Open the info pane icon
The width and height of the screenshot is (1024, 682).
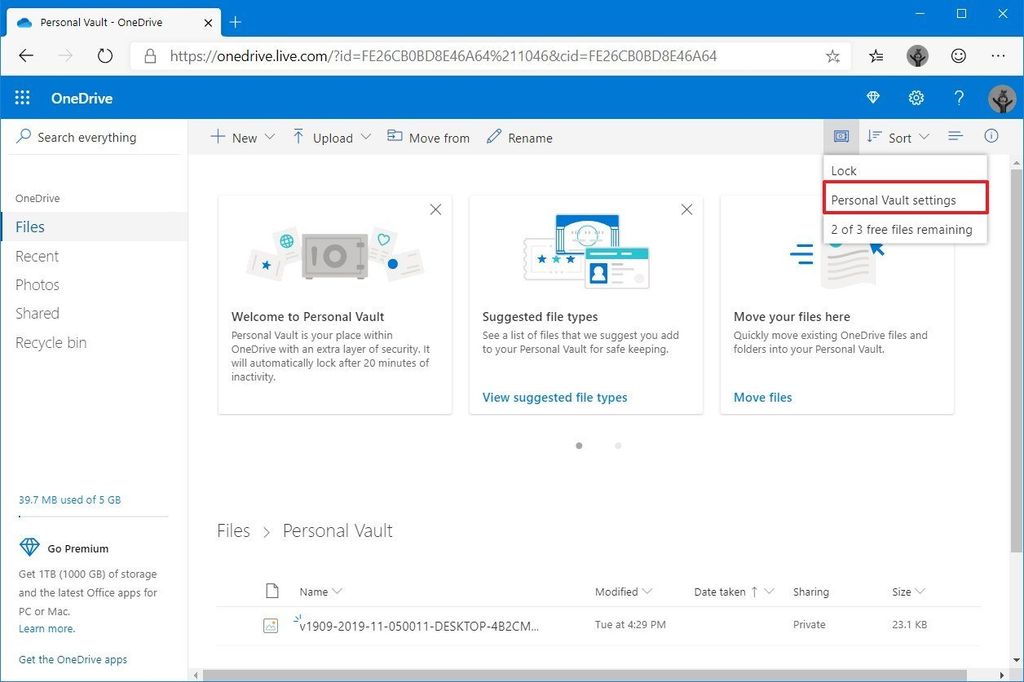(990, 136)
